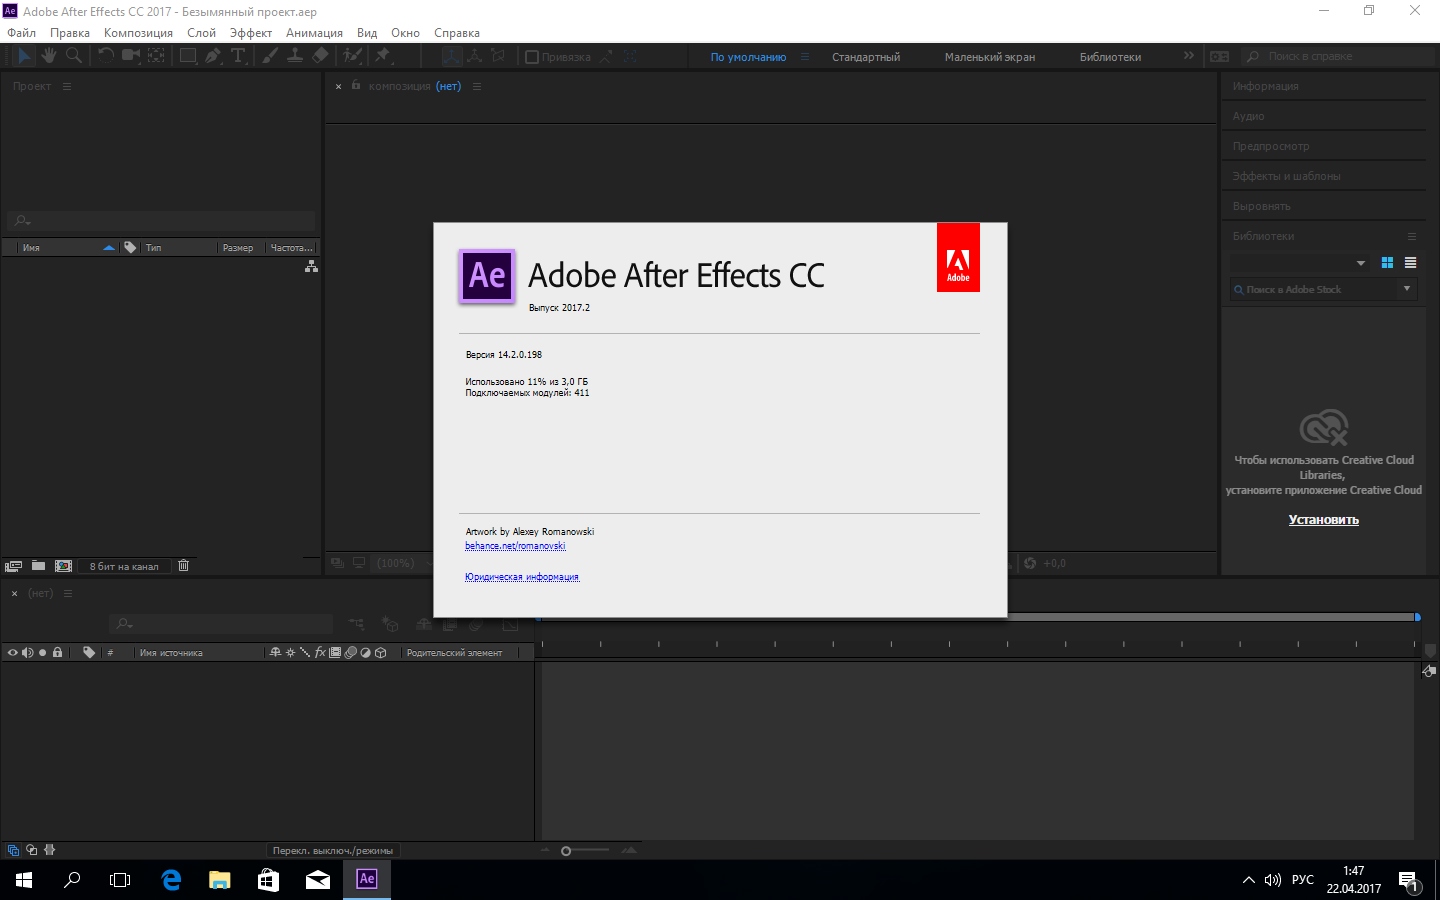Click Установить to install Creative Cloud
This screenshot has width=1440, height=900.
[1323, 520]
